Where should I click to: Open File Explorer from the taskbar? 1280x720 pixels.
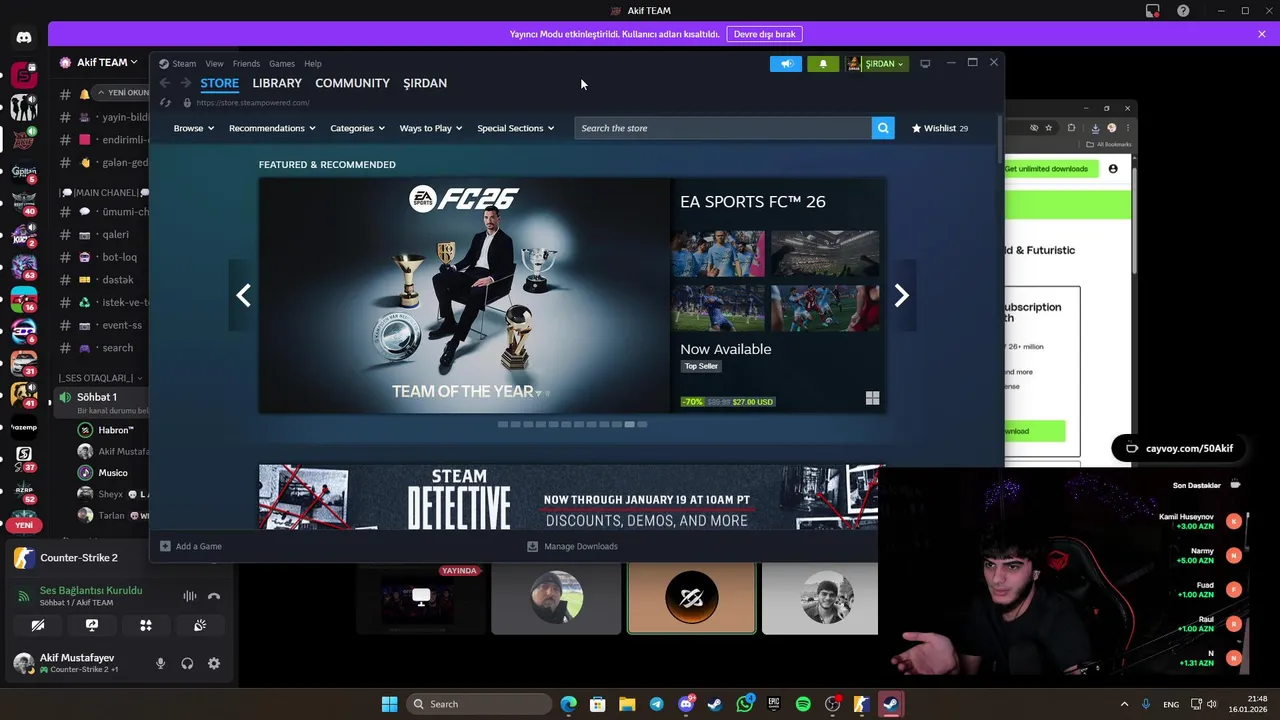(627, 704)
